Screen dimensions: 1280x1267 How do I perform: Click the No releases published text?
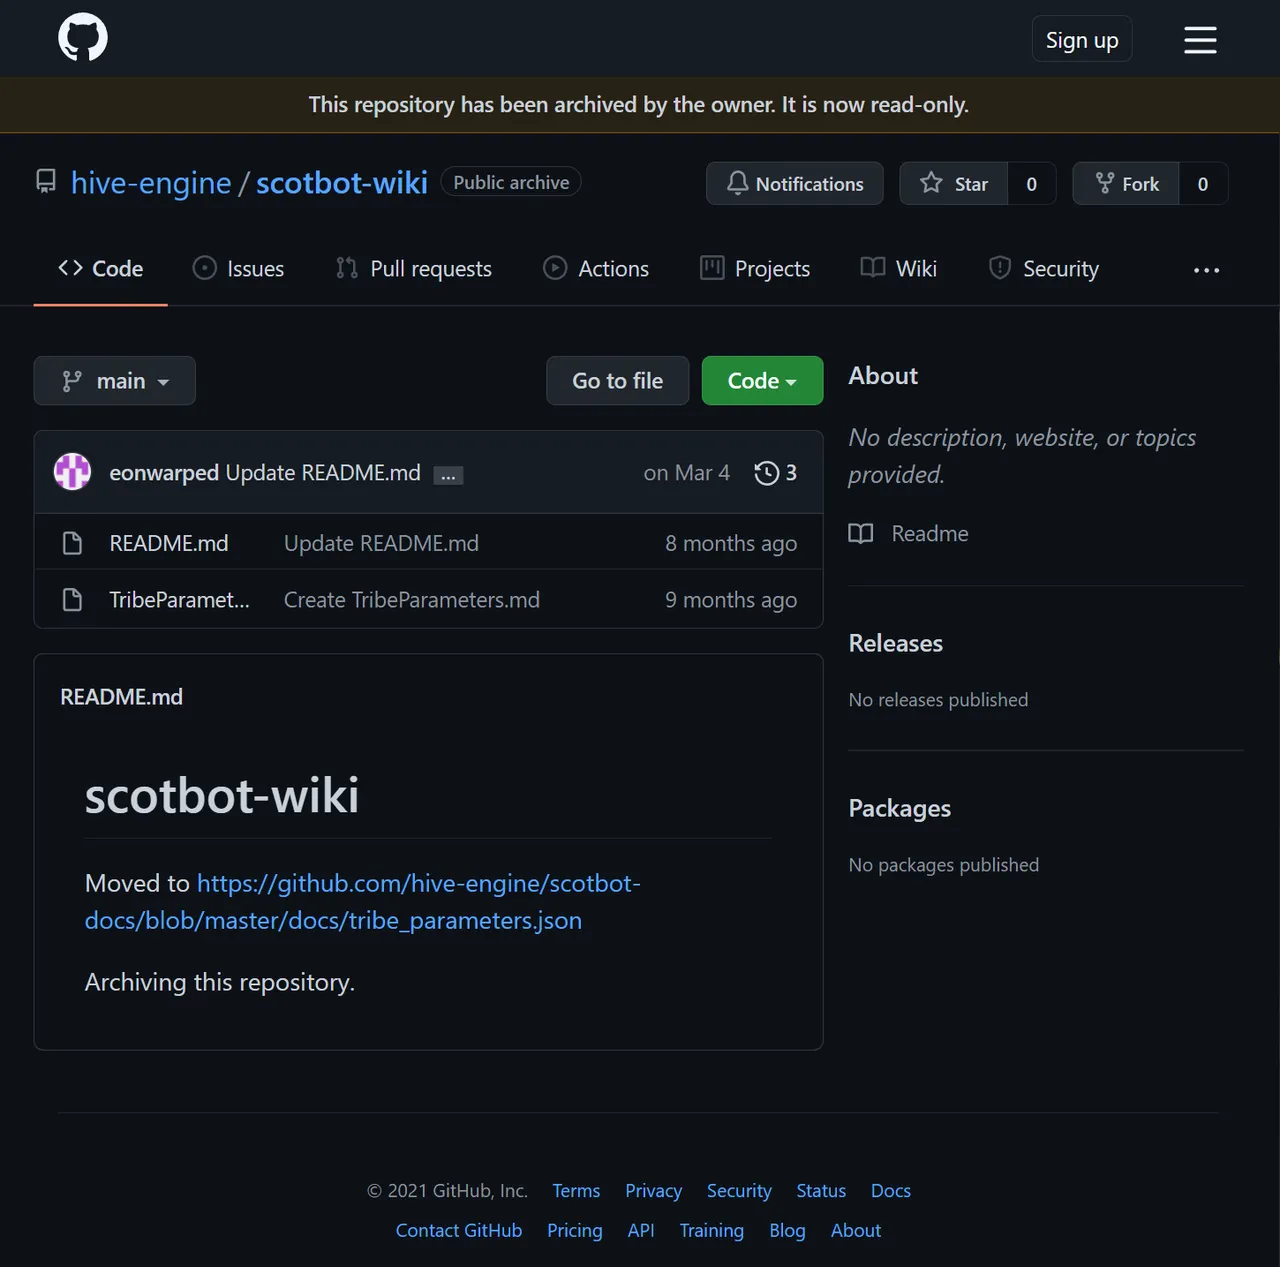pos(938,700)
